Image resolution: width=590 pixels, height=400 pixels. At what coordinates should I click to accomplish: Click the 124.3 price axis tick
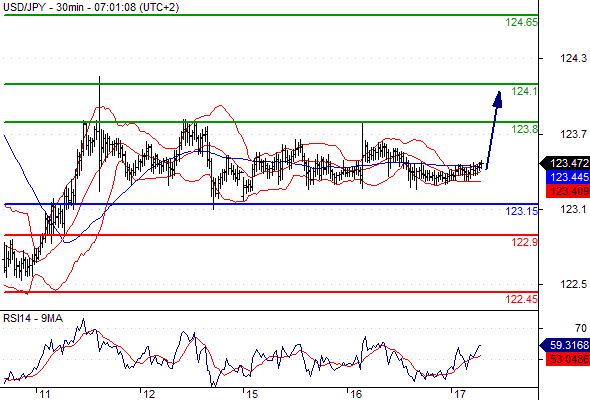(573, 58)
